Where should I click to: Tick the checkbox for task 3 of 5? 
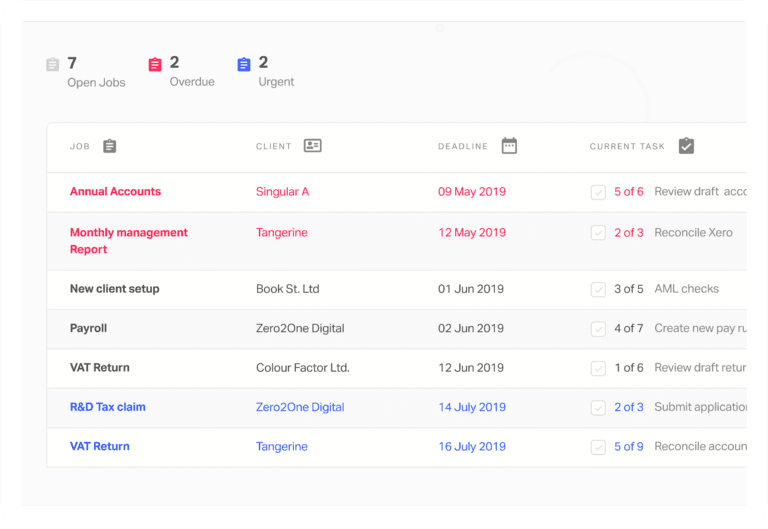coord(598,289)
